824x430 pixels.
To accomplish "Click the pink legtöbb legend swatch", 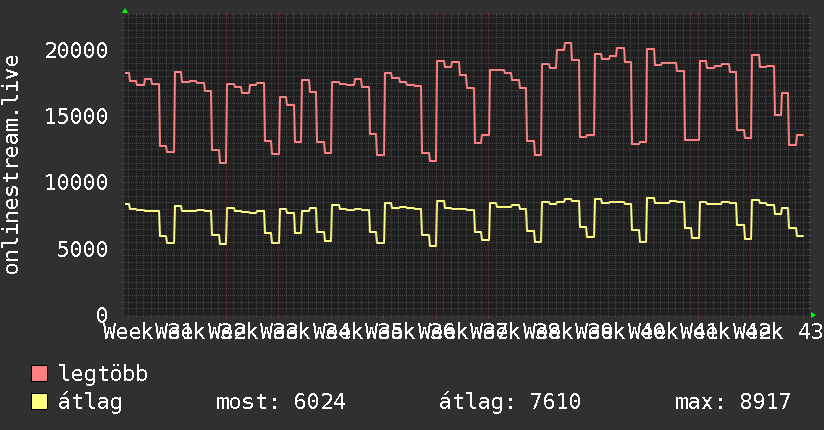I will (39, 374).
